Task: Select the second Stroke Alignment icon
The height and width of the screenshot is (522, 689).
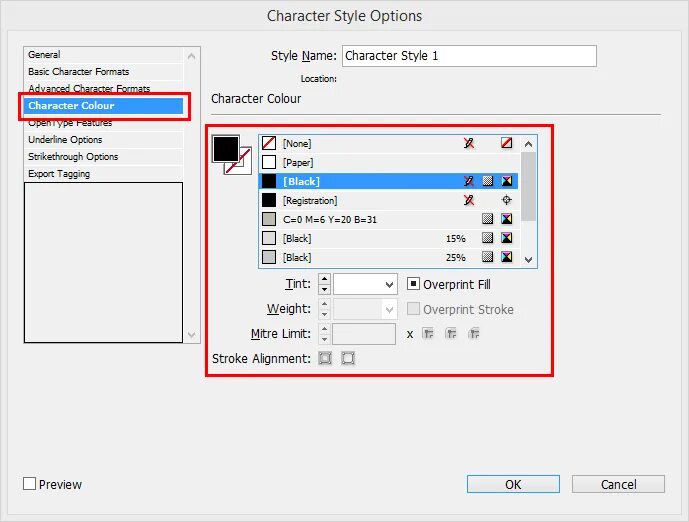Action: point(348,359)
